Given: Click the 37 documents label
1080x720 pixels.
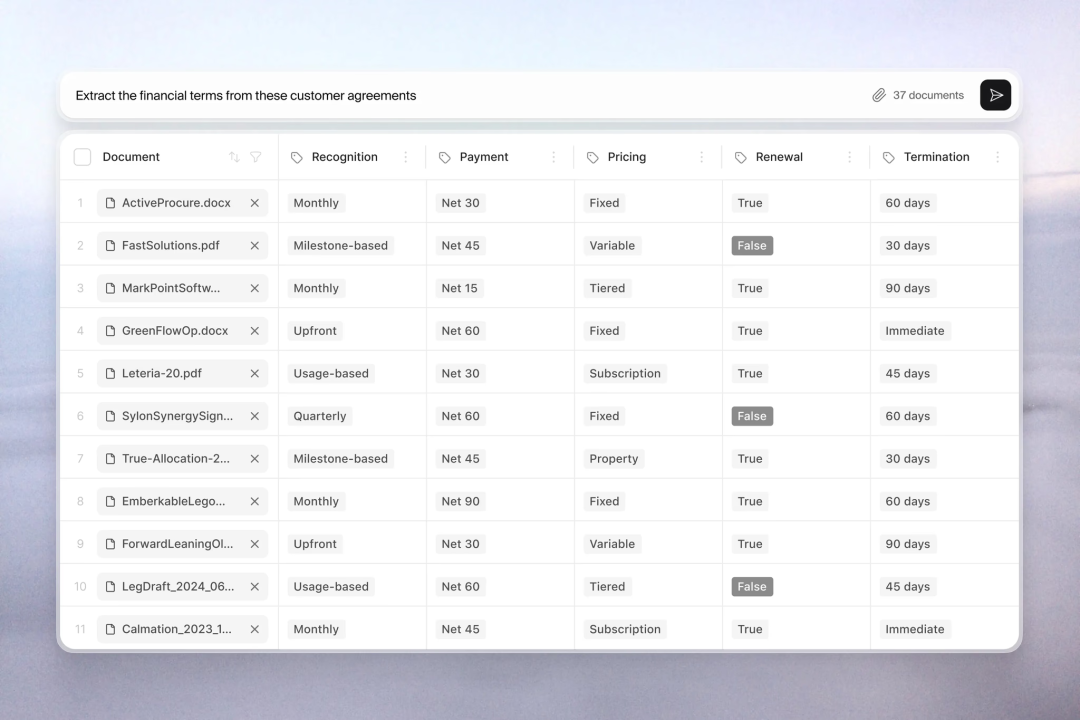Looking at the screenshot, I should pyautogui.click(x=928, y=95).
